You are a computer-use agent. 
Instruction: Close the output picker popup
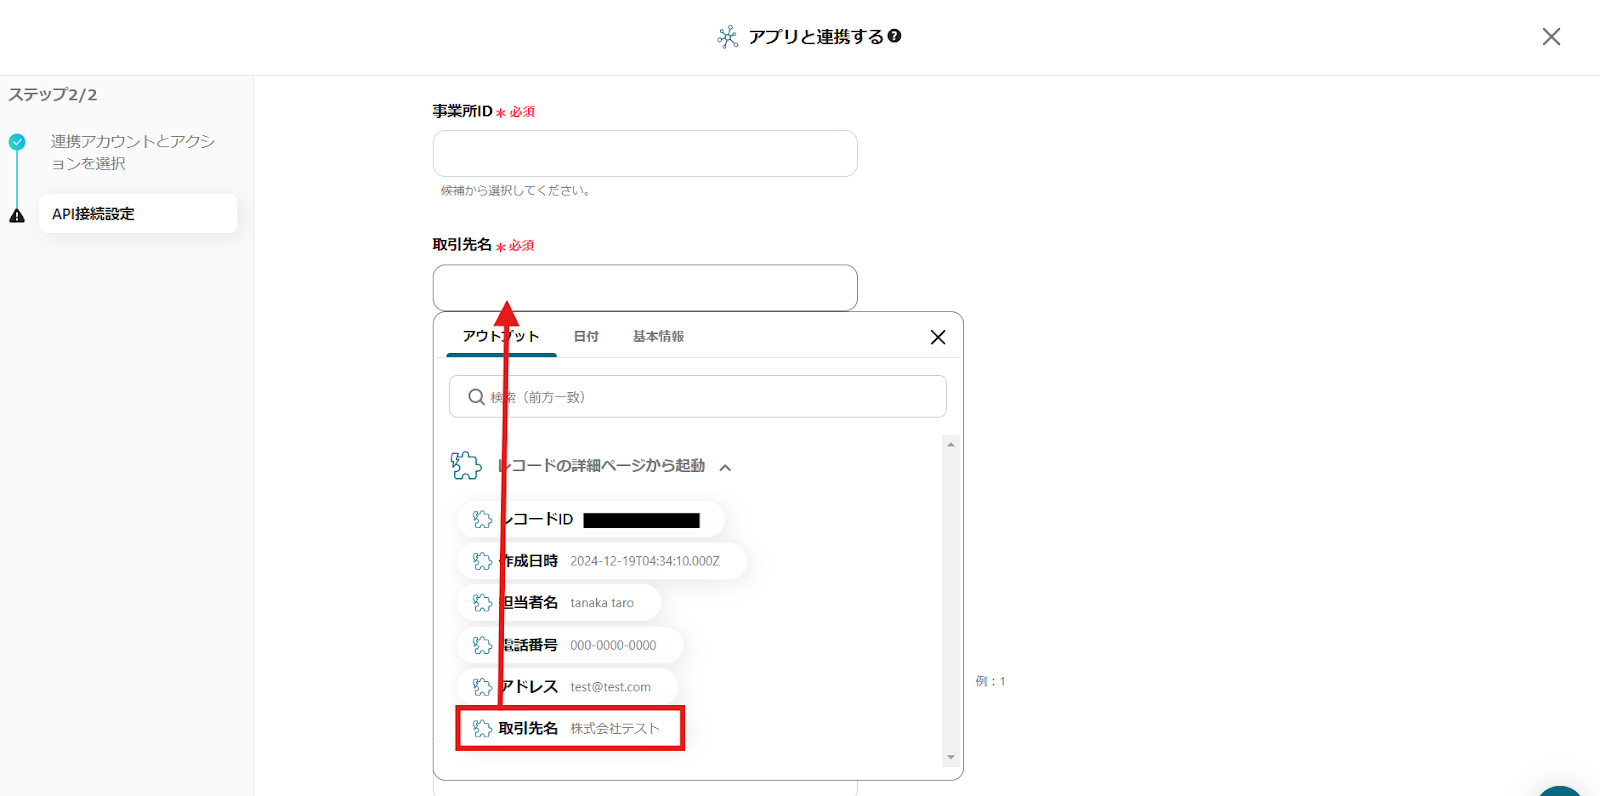[x=938, y=338]
